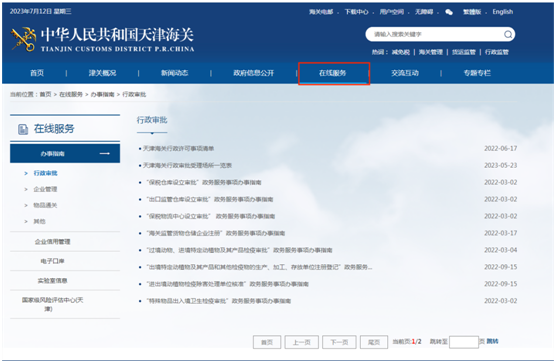Open the 政府信息公开 navigation tab
The image size is (556, 363).
tap(254, 73)
